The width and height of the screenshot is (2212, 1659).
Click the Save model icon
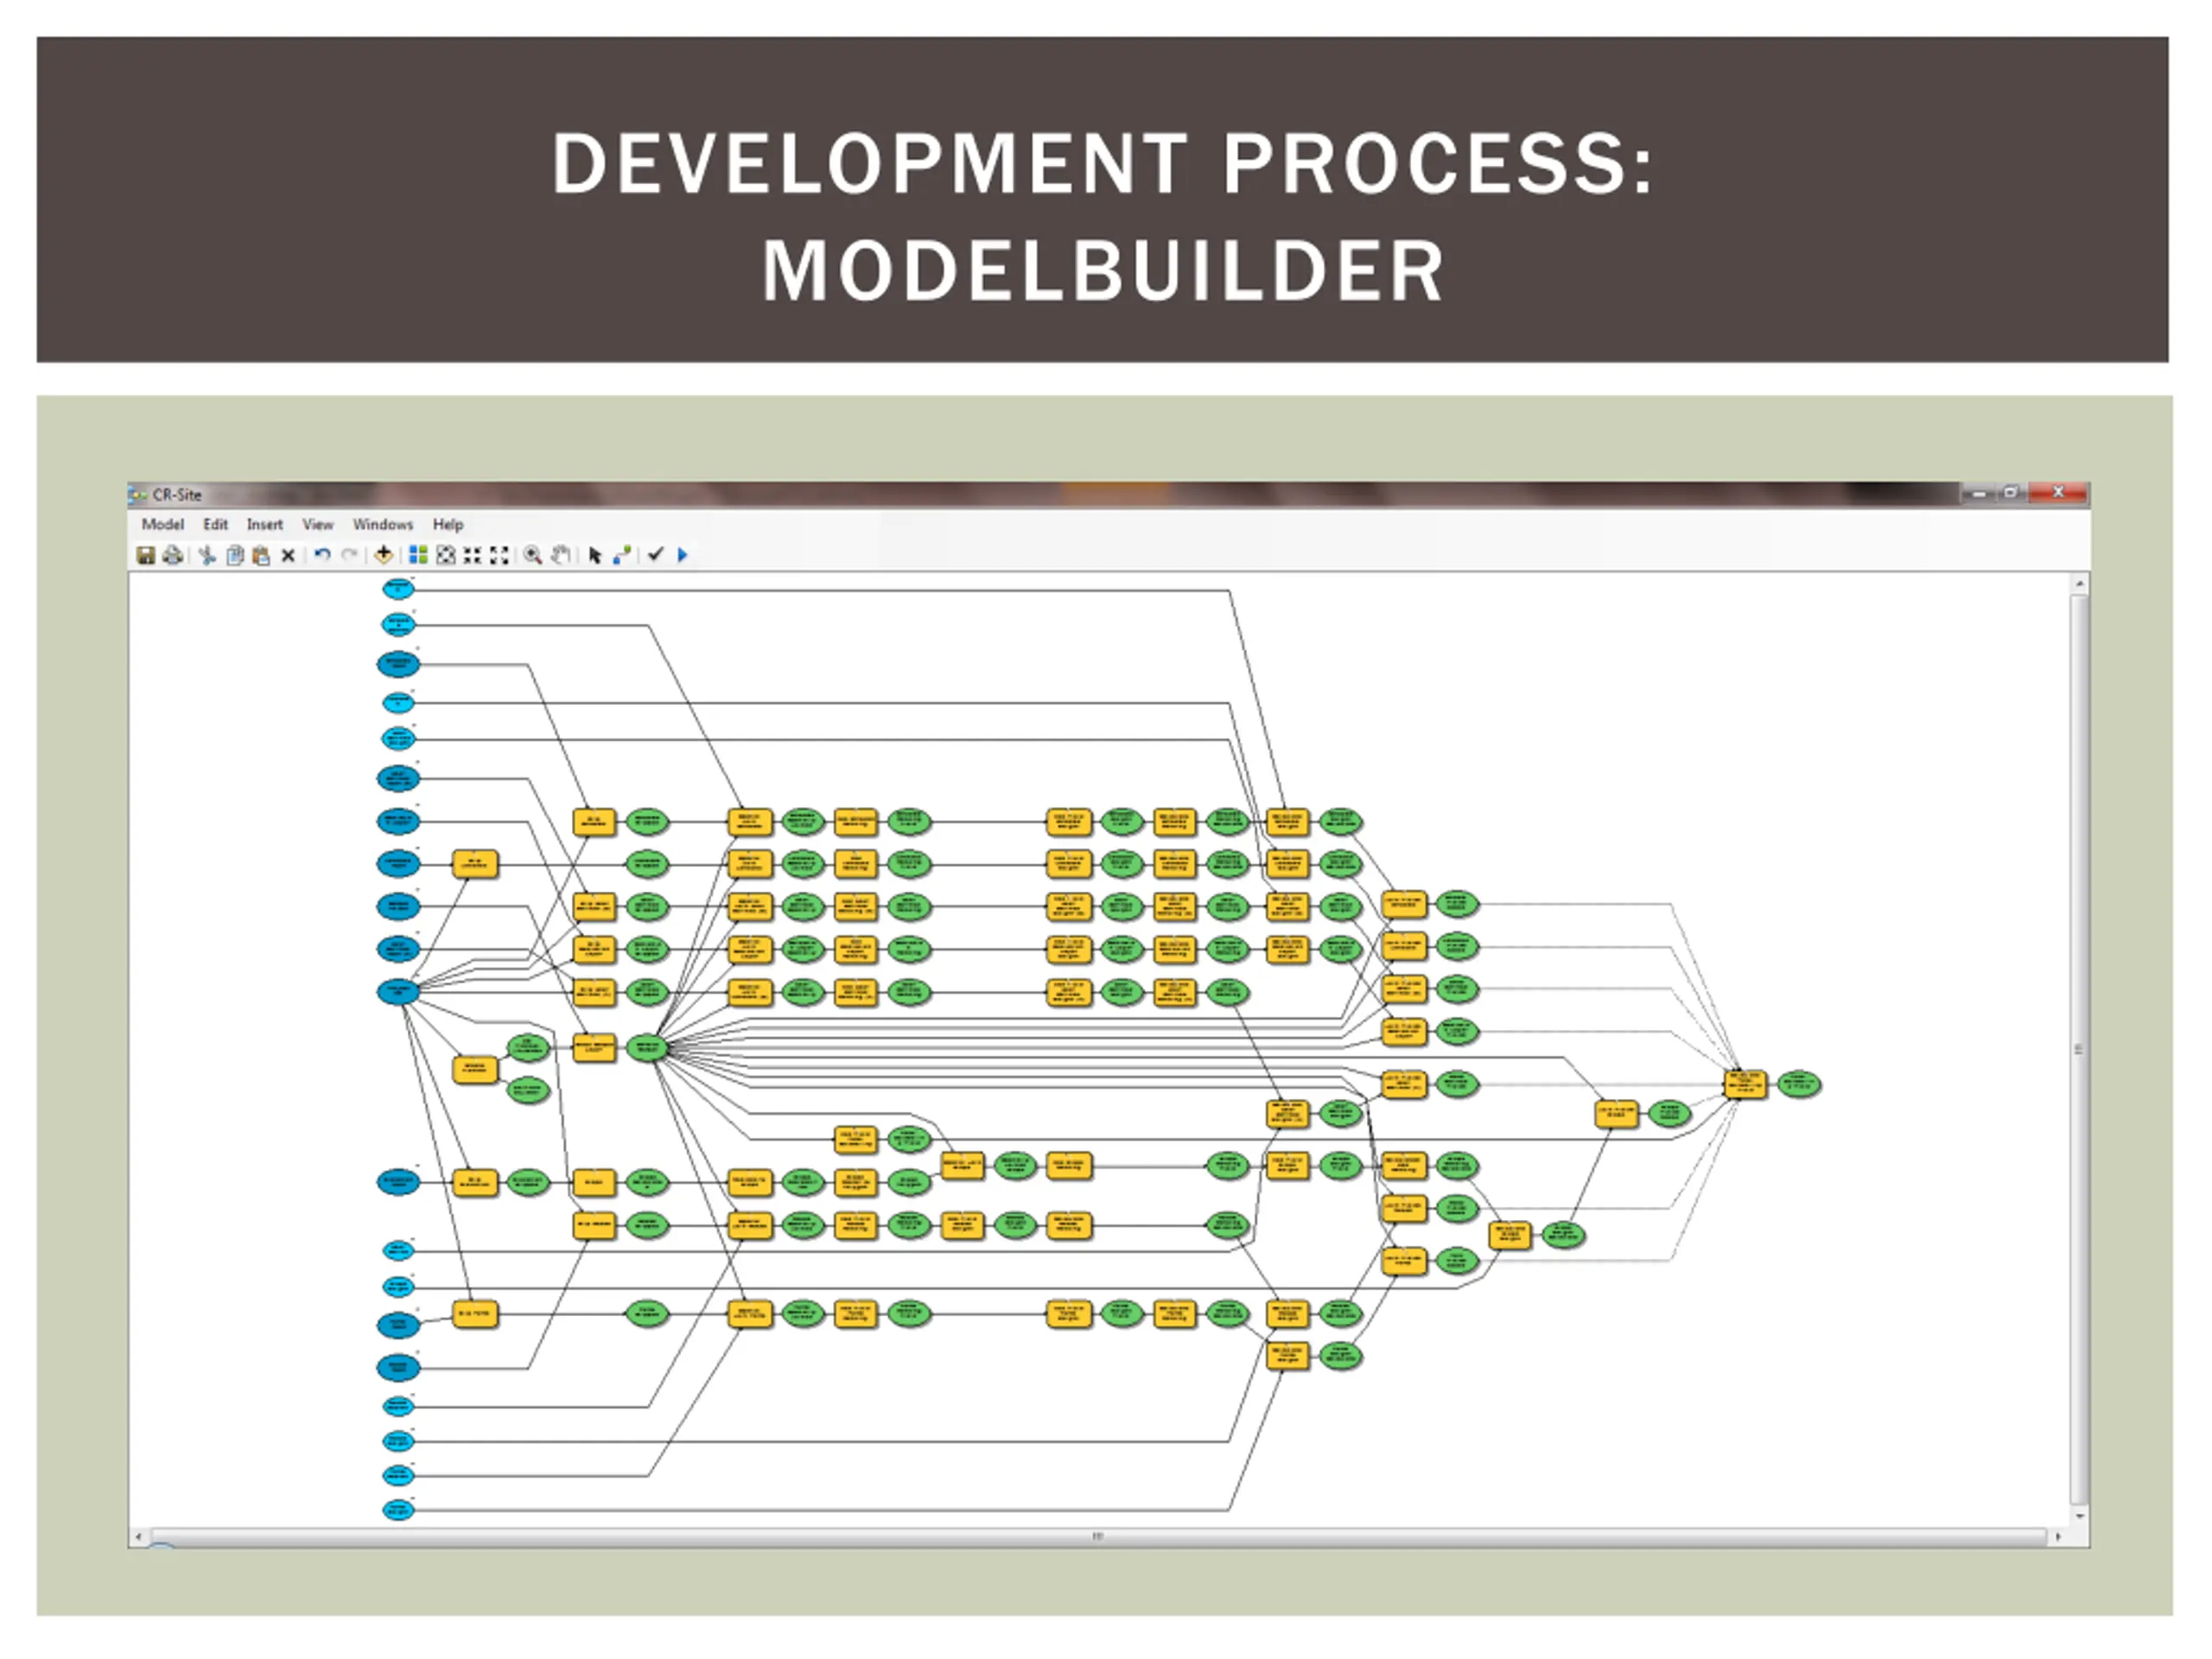(x=145, y=555)
